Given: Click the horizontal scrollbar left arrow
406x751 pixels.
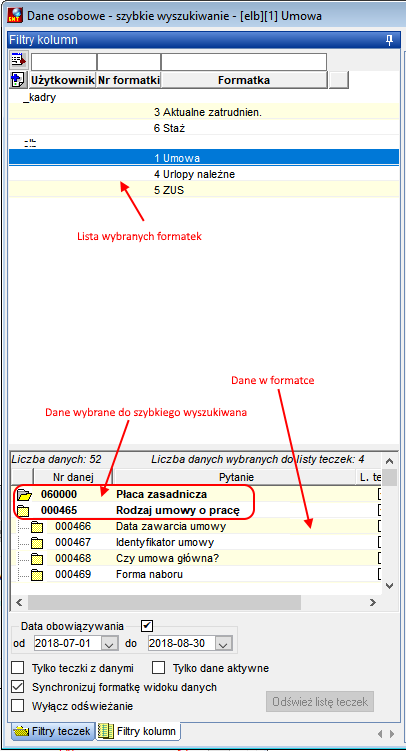Looking at the screenshot, I should [19, 602].
